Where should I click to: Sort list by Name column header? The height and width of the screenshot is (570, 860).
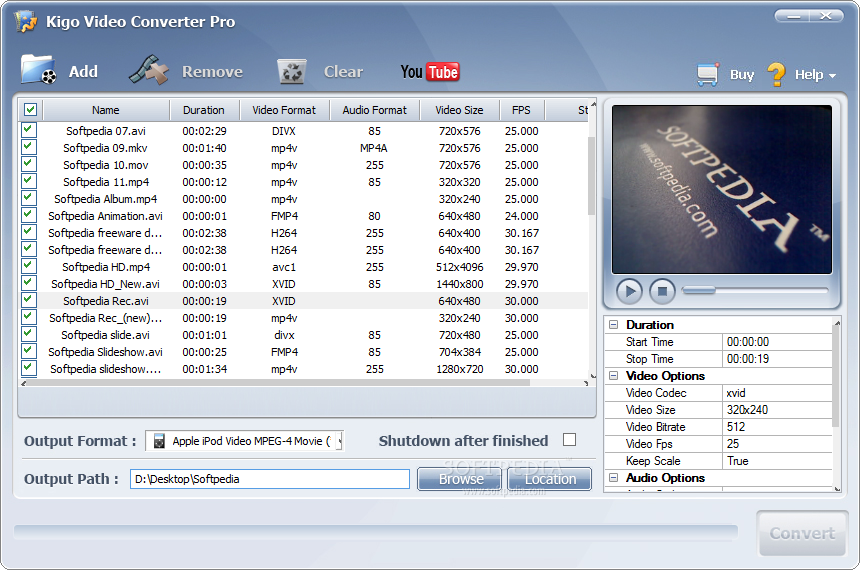click(106, 110)
